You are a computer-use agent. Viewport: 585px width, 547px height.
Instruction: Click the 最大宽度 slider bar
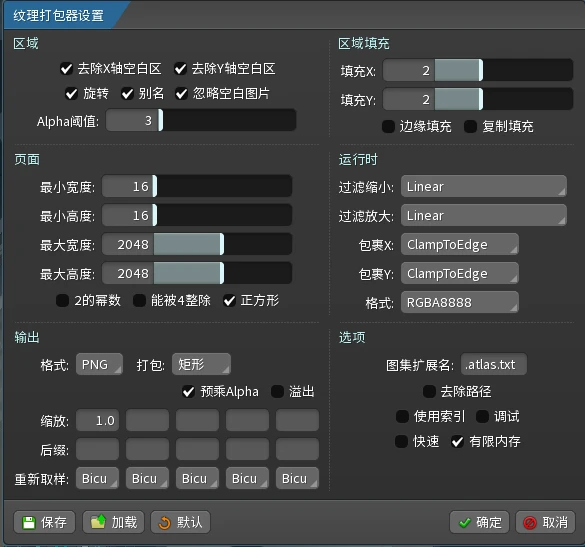click(197, 244)
